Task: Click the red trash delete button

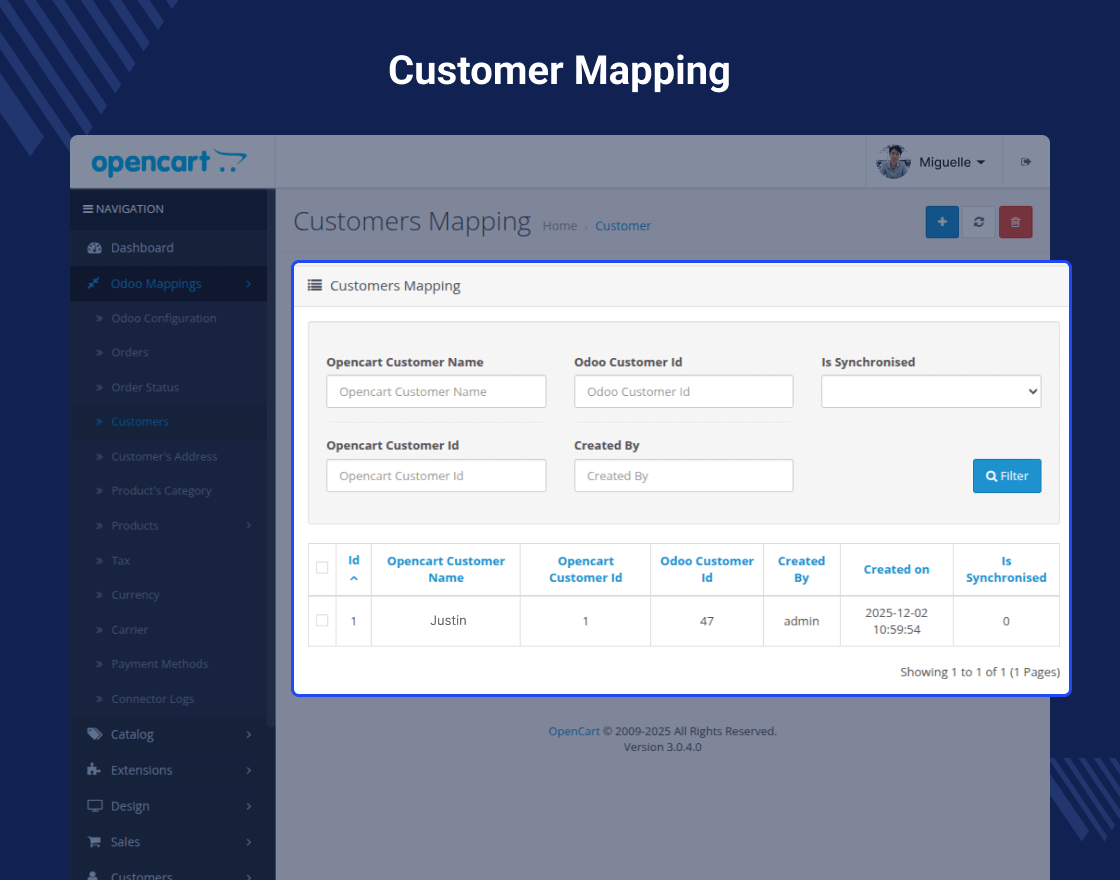Action: pos(1016,222)
